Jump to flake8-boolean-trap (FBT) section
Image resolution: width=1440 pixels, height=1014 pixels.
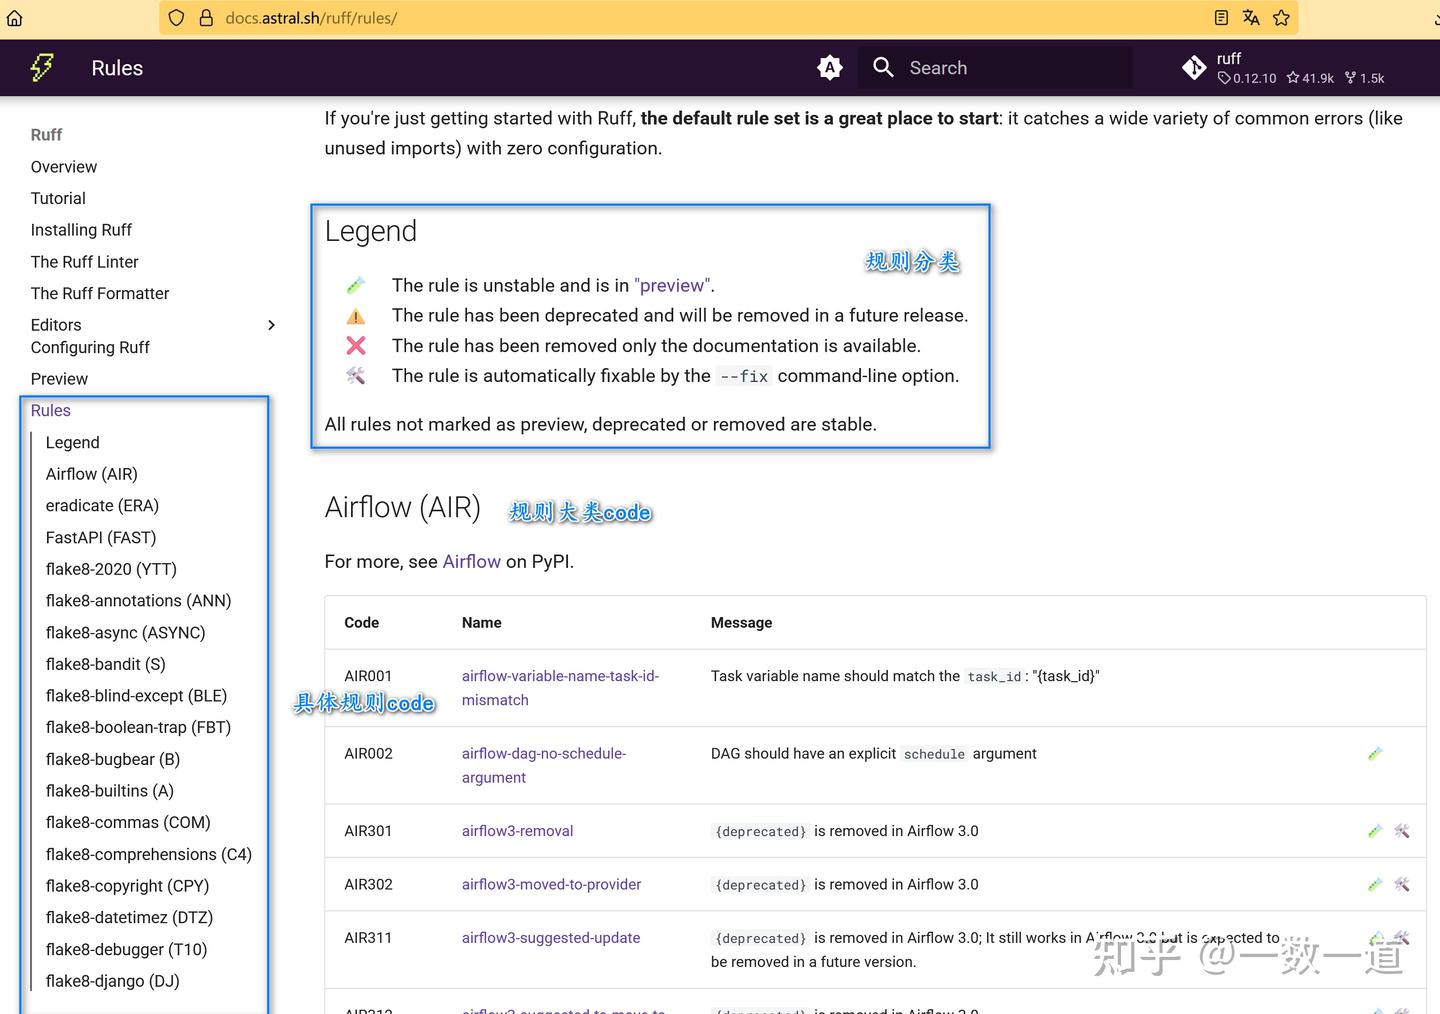pyautogui.click(x=138, y=727)
